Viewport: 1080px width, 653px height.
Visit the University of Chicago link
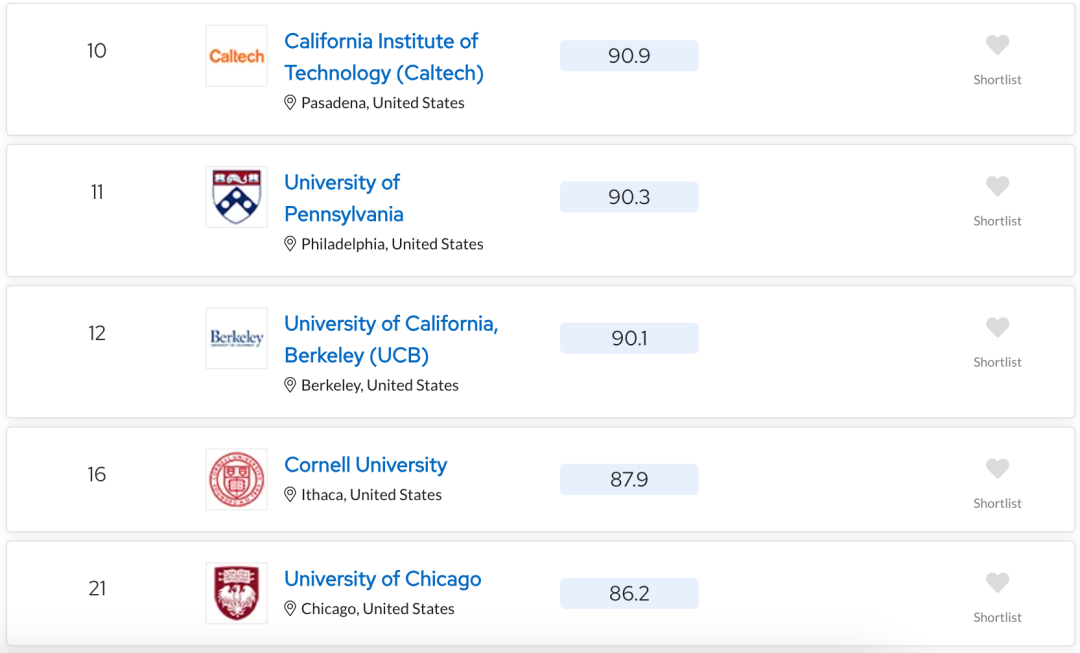pyautogui.click(x=382, y=579)
